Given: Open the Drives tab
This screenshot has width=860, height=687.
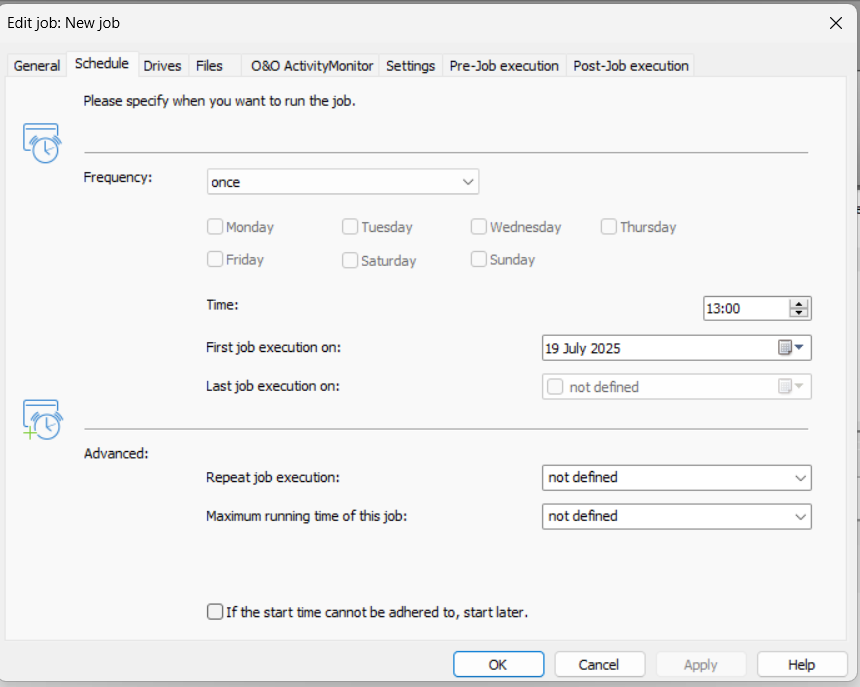Looking at the screenshot, I should click(x=162, y=65).
